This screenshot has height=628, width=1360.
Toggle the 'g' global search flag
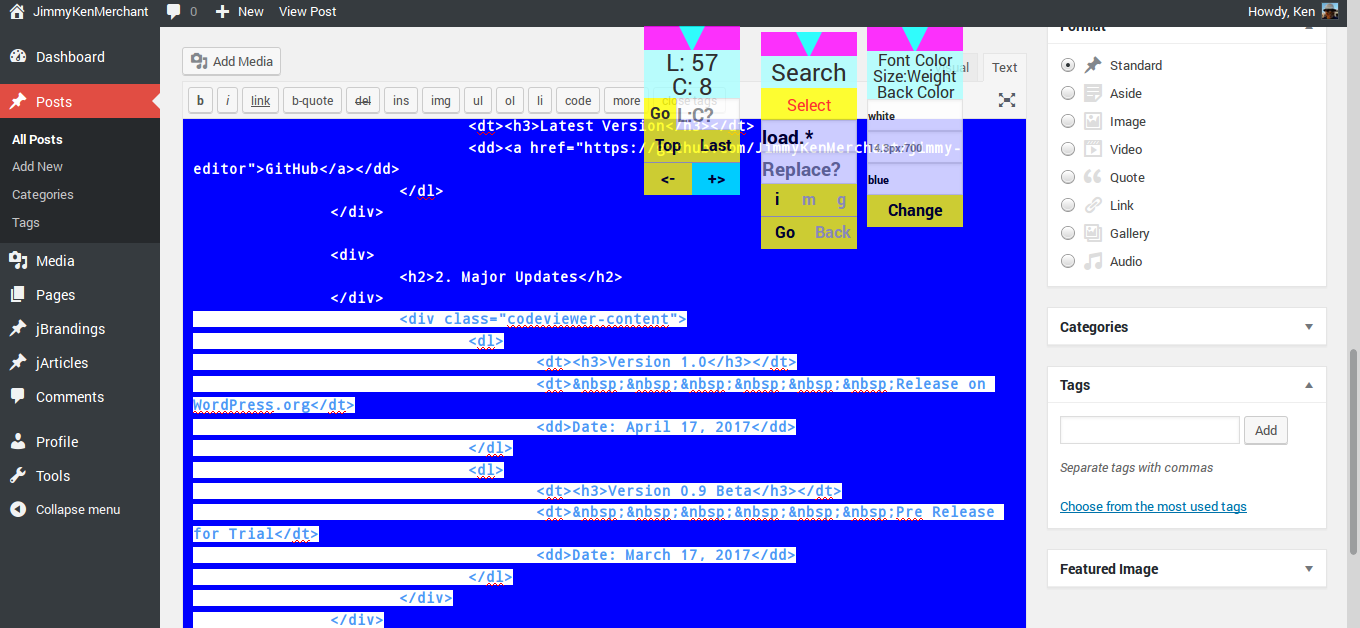tap(841, 200)
